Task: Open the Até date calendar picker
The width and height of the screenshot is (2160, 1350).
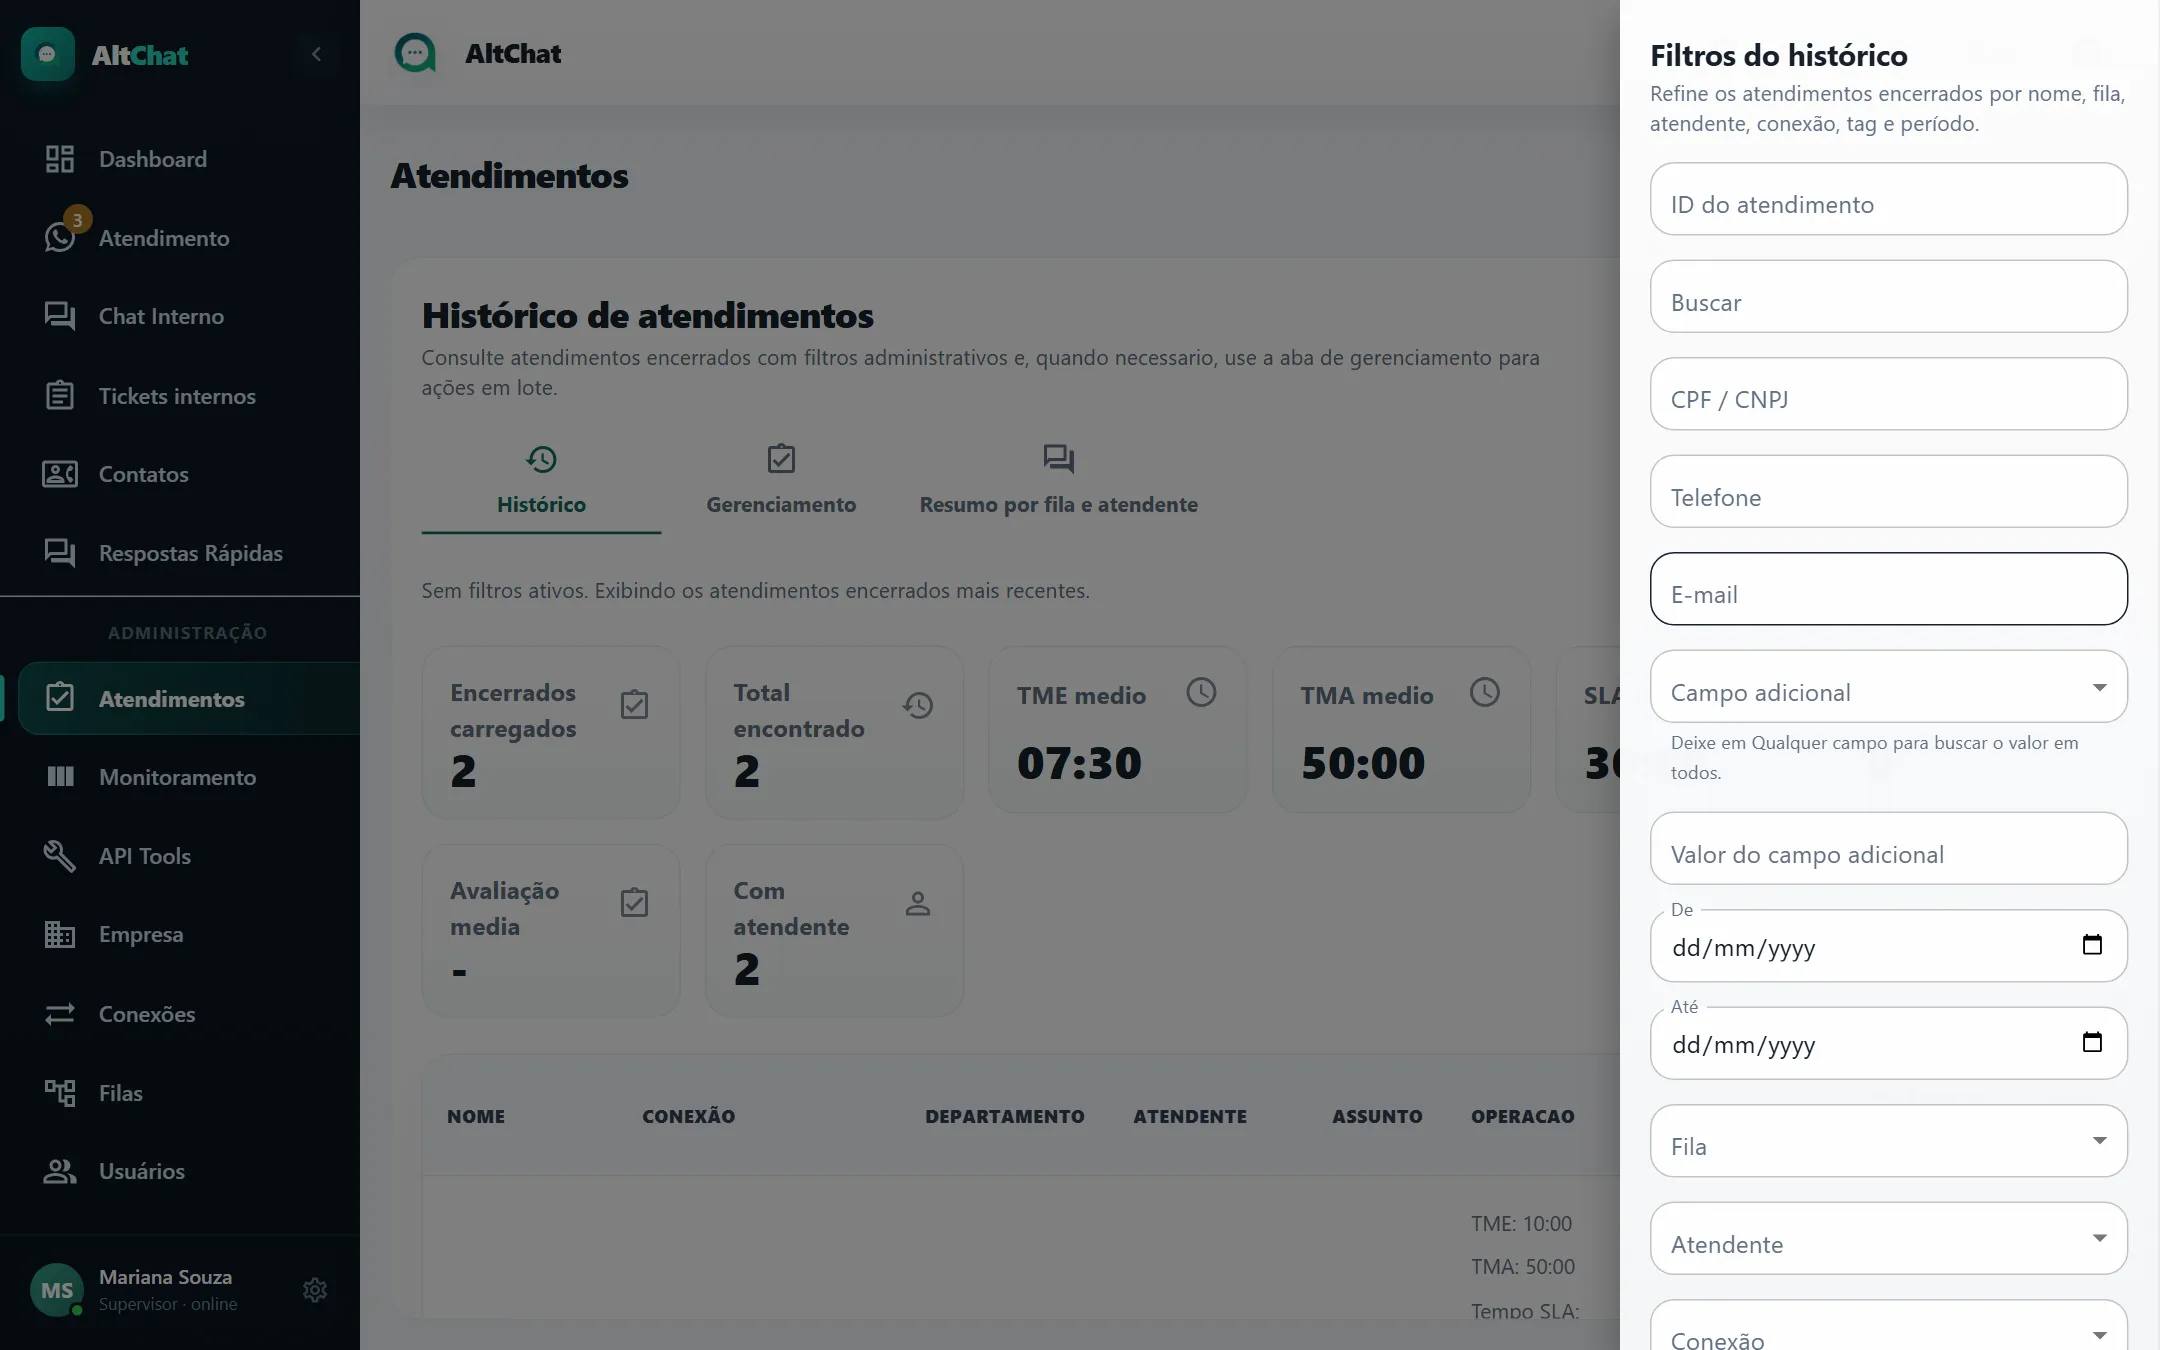Action: pyautogui.click(x=2092, y=1042)
